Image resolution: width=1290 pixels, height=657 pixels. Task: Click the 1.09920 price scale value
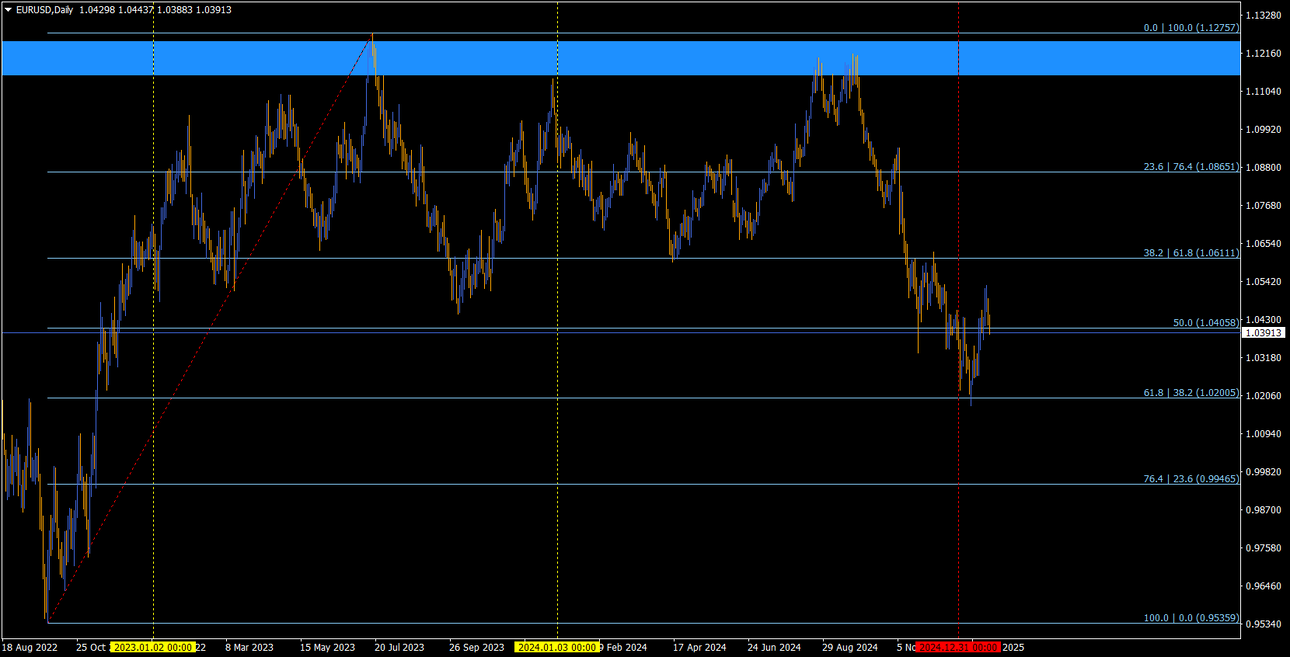point(1264,129)
